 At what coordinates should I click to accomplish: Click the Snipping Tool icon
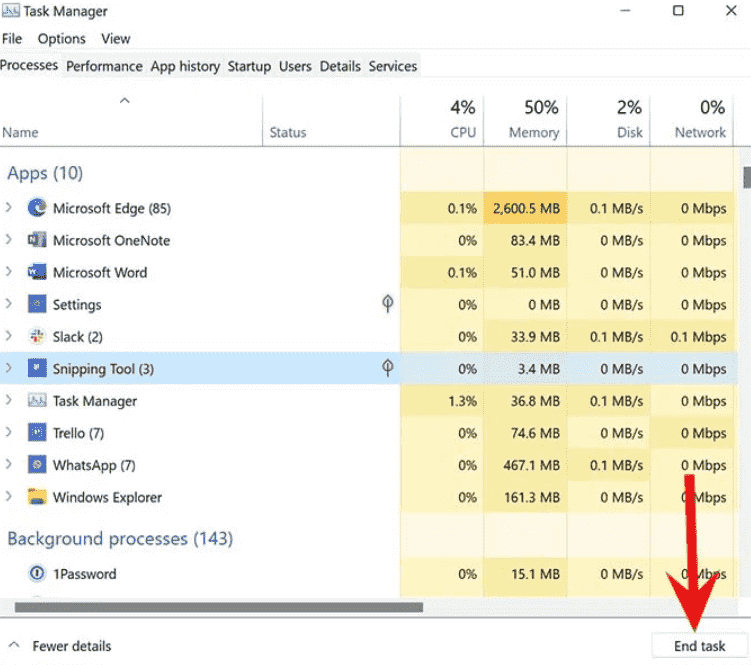click(x=37, y=368)
